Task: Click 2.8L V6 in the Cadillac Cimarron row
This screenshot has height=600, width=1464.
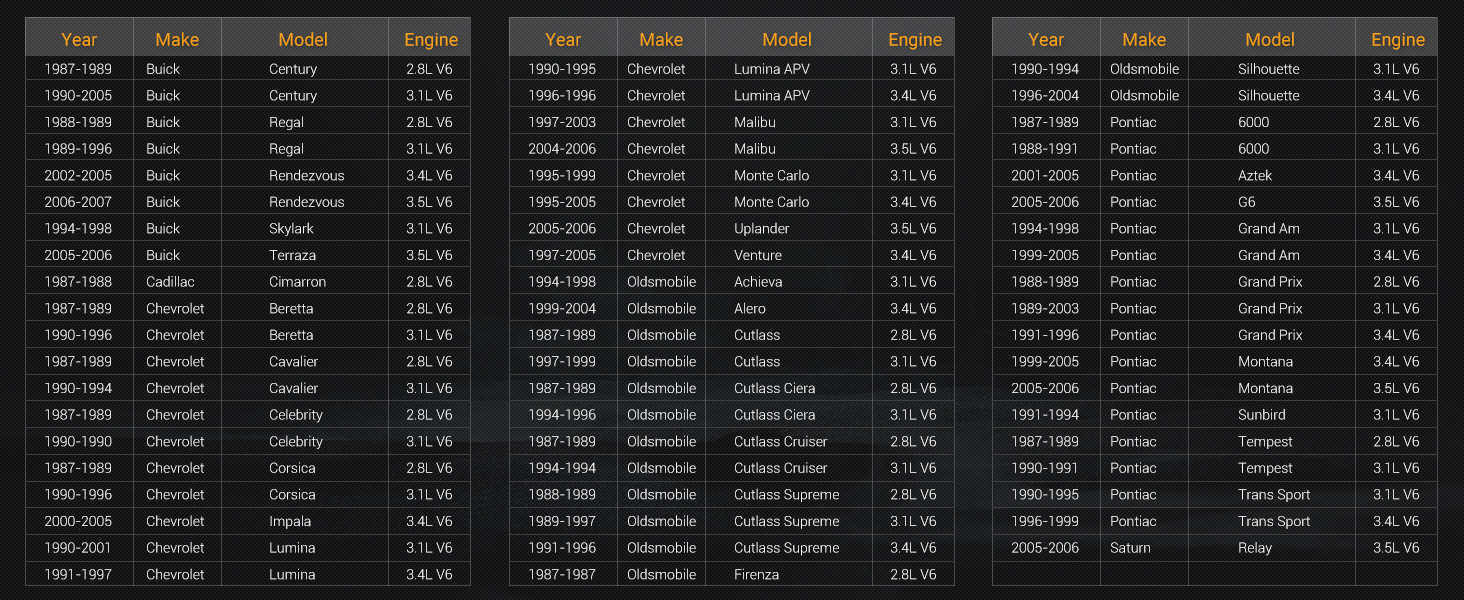Action: tap(430, 282)
